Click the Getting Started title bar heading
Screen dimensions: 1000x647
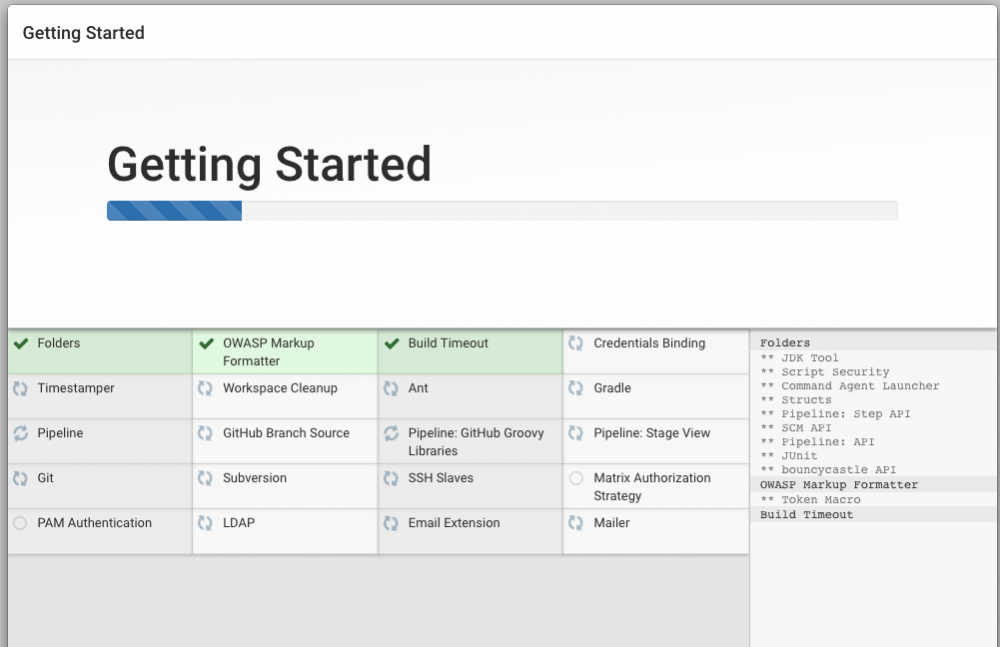pyautogui.click(x=83, y=32)
